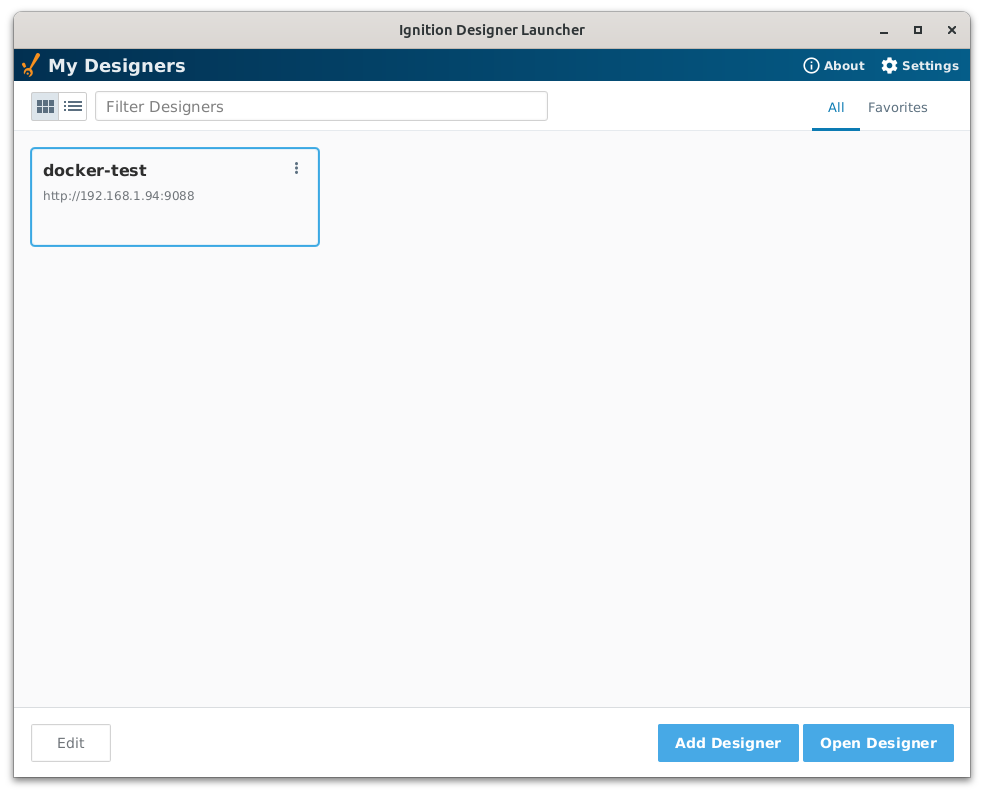Launch with the Open Designer button
984x794 pixels.
tap(878, 743)
